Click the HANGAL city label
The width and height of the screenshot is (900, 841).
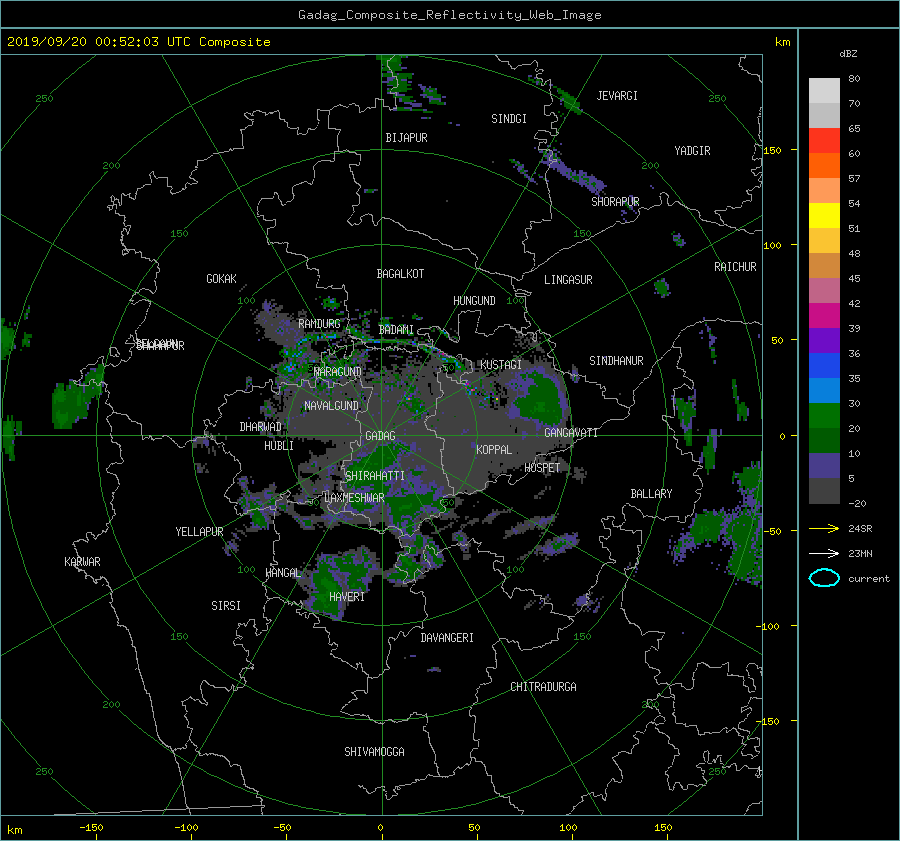pyautogui.click(x=283, y=573)
